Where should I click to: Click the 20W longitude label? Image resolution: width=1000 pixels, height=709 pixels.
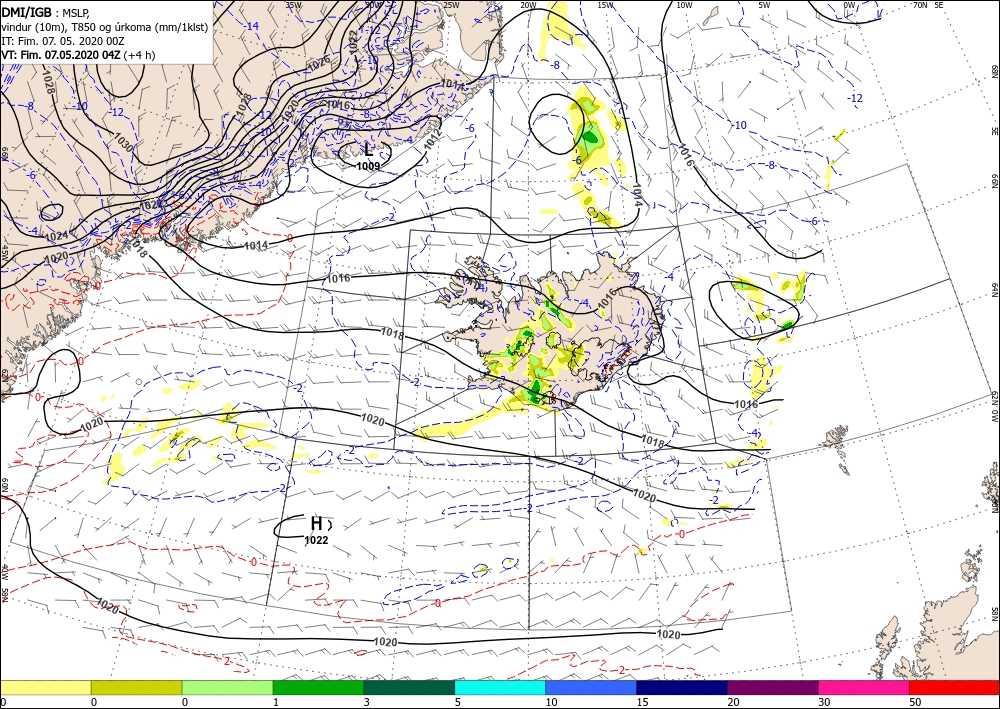528,5
